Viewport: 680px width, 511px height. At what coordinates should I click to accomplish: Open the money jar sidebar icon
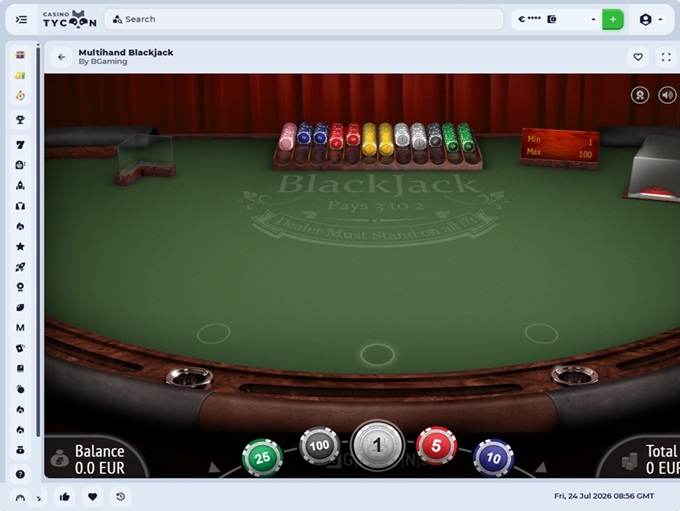pyautogui.click(x=20, y=450)
